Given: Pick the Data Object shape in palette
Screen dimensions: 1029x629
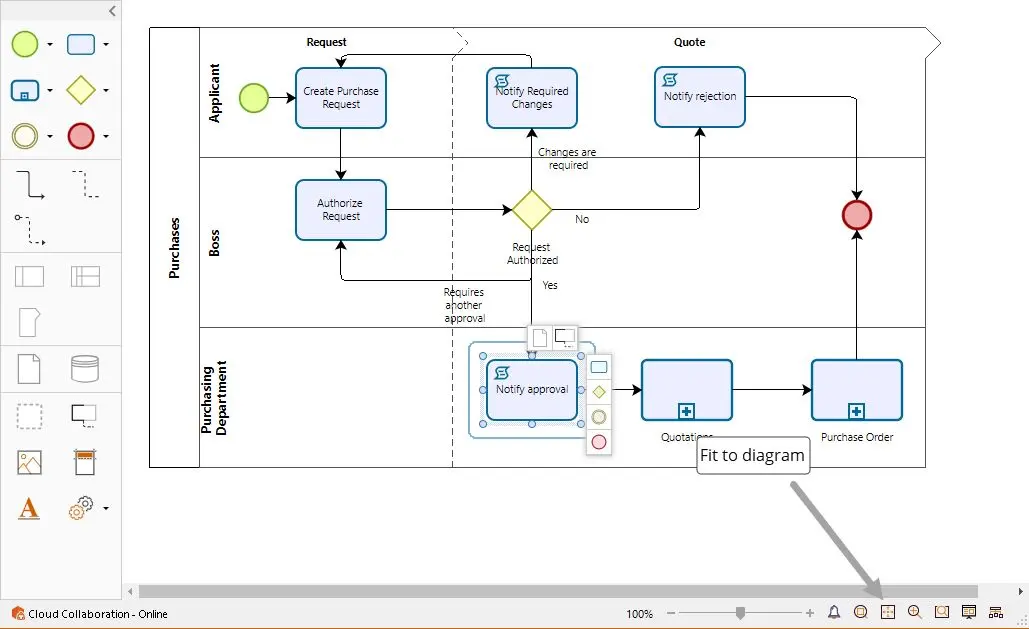Looking at the screenshot, I should pos(29,369).
